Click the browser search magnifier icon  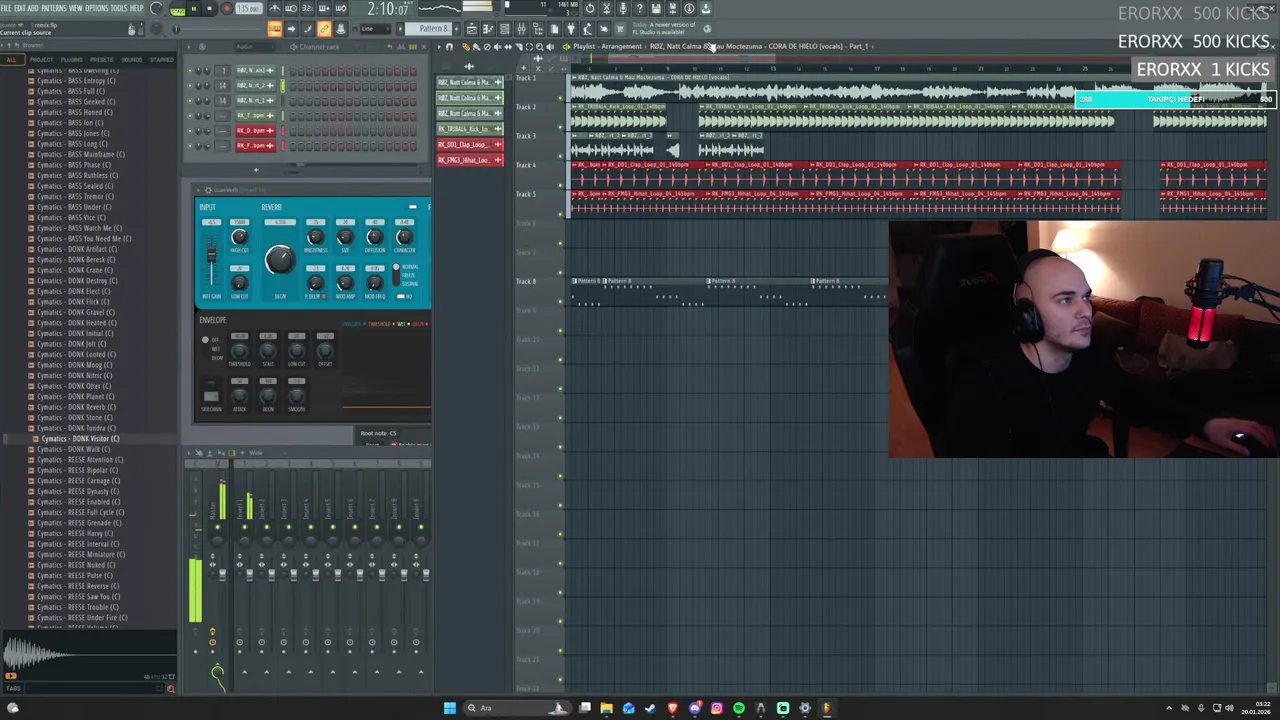(170, 688)
